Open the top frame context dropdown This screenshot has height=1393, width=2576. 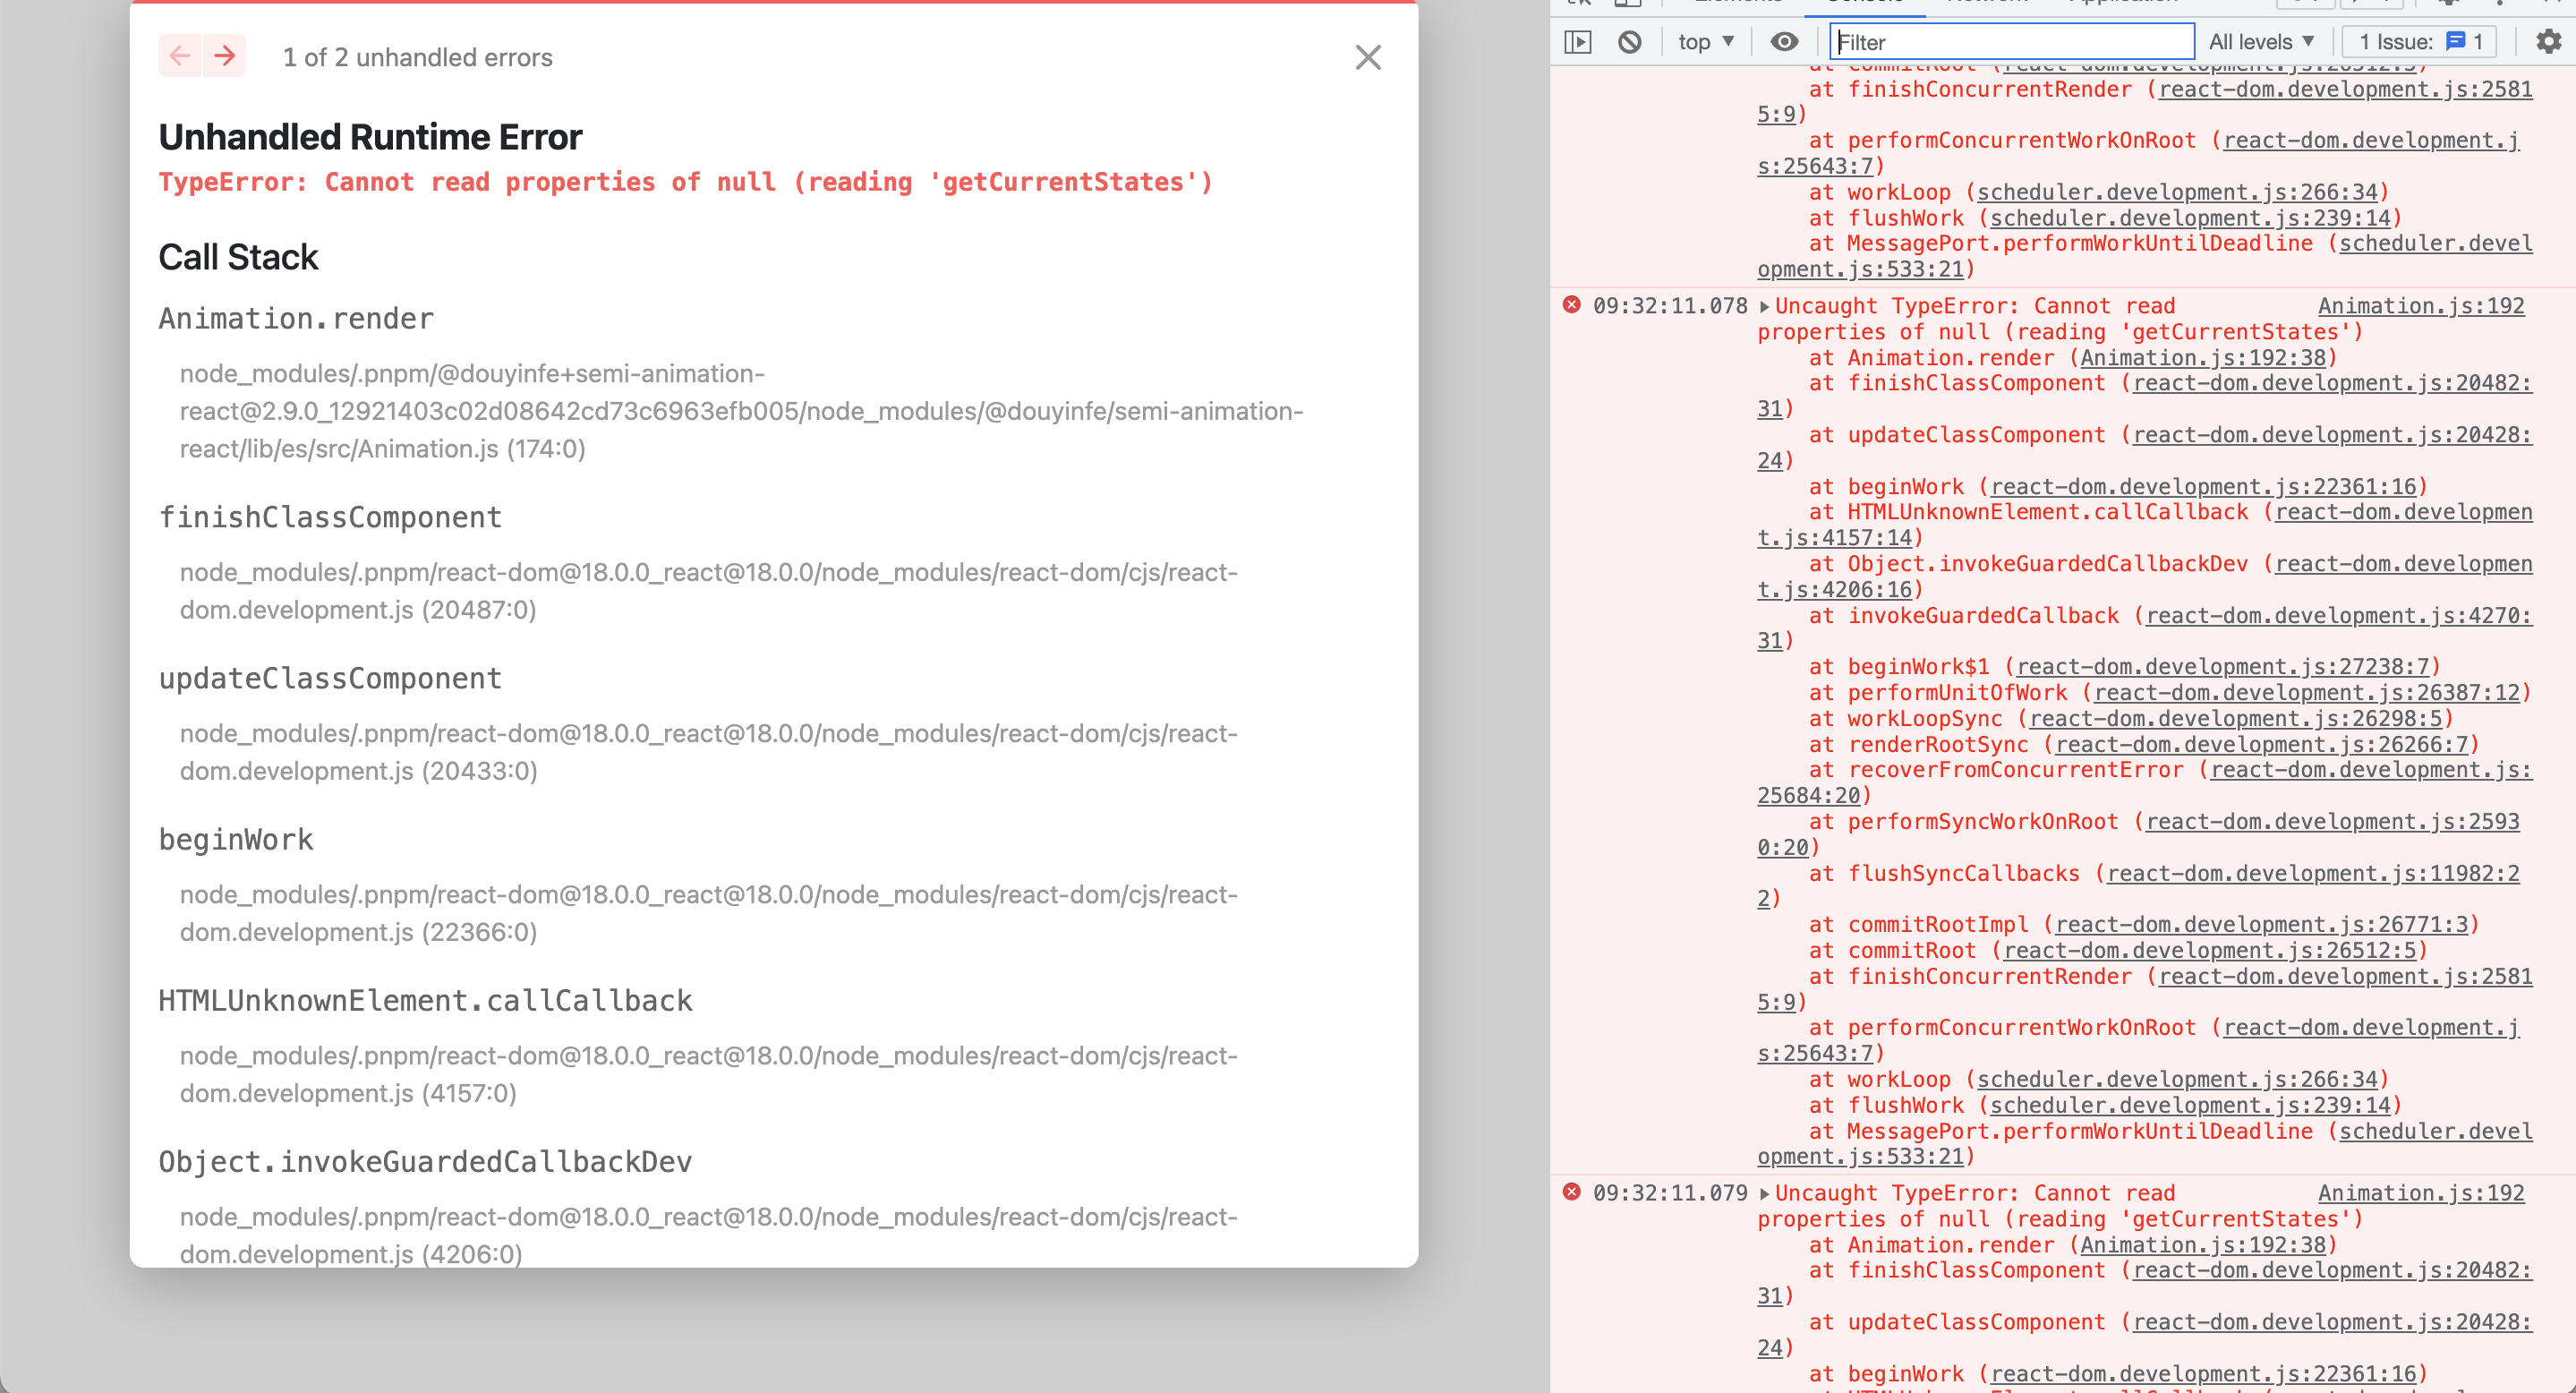pos(1703,41)
